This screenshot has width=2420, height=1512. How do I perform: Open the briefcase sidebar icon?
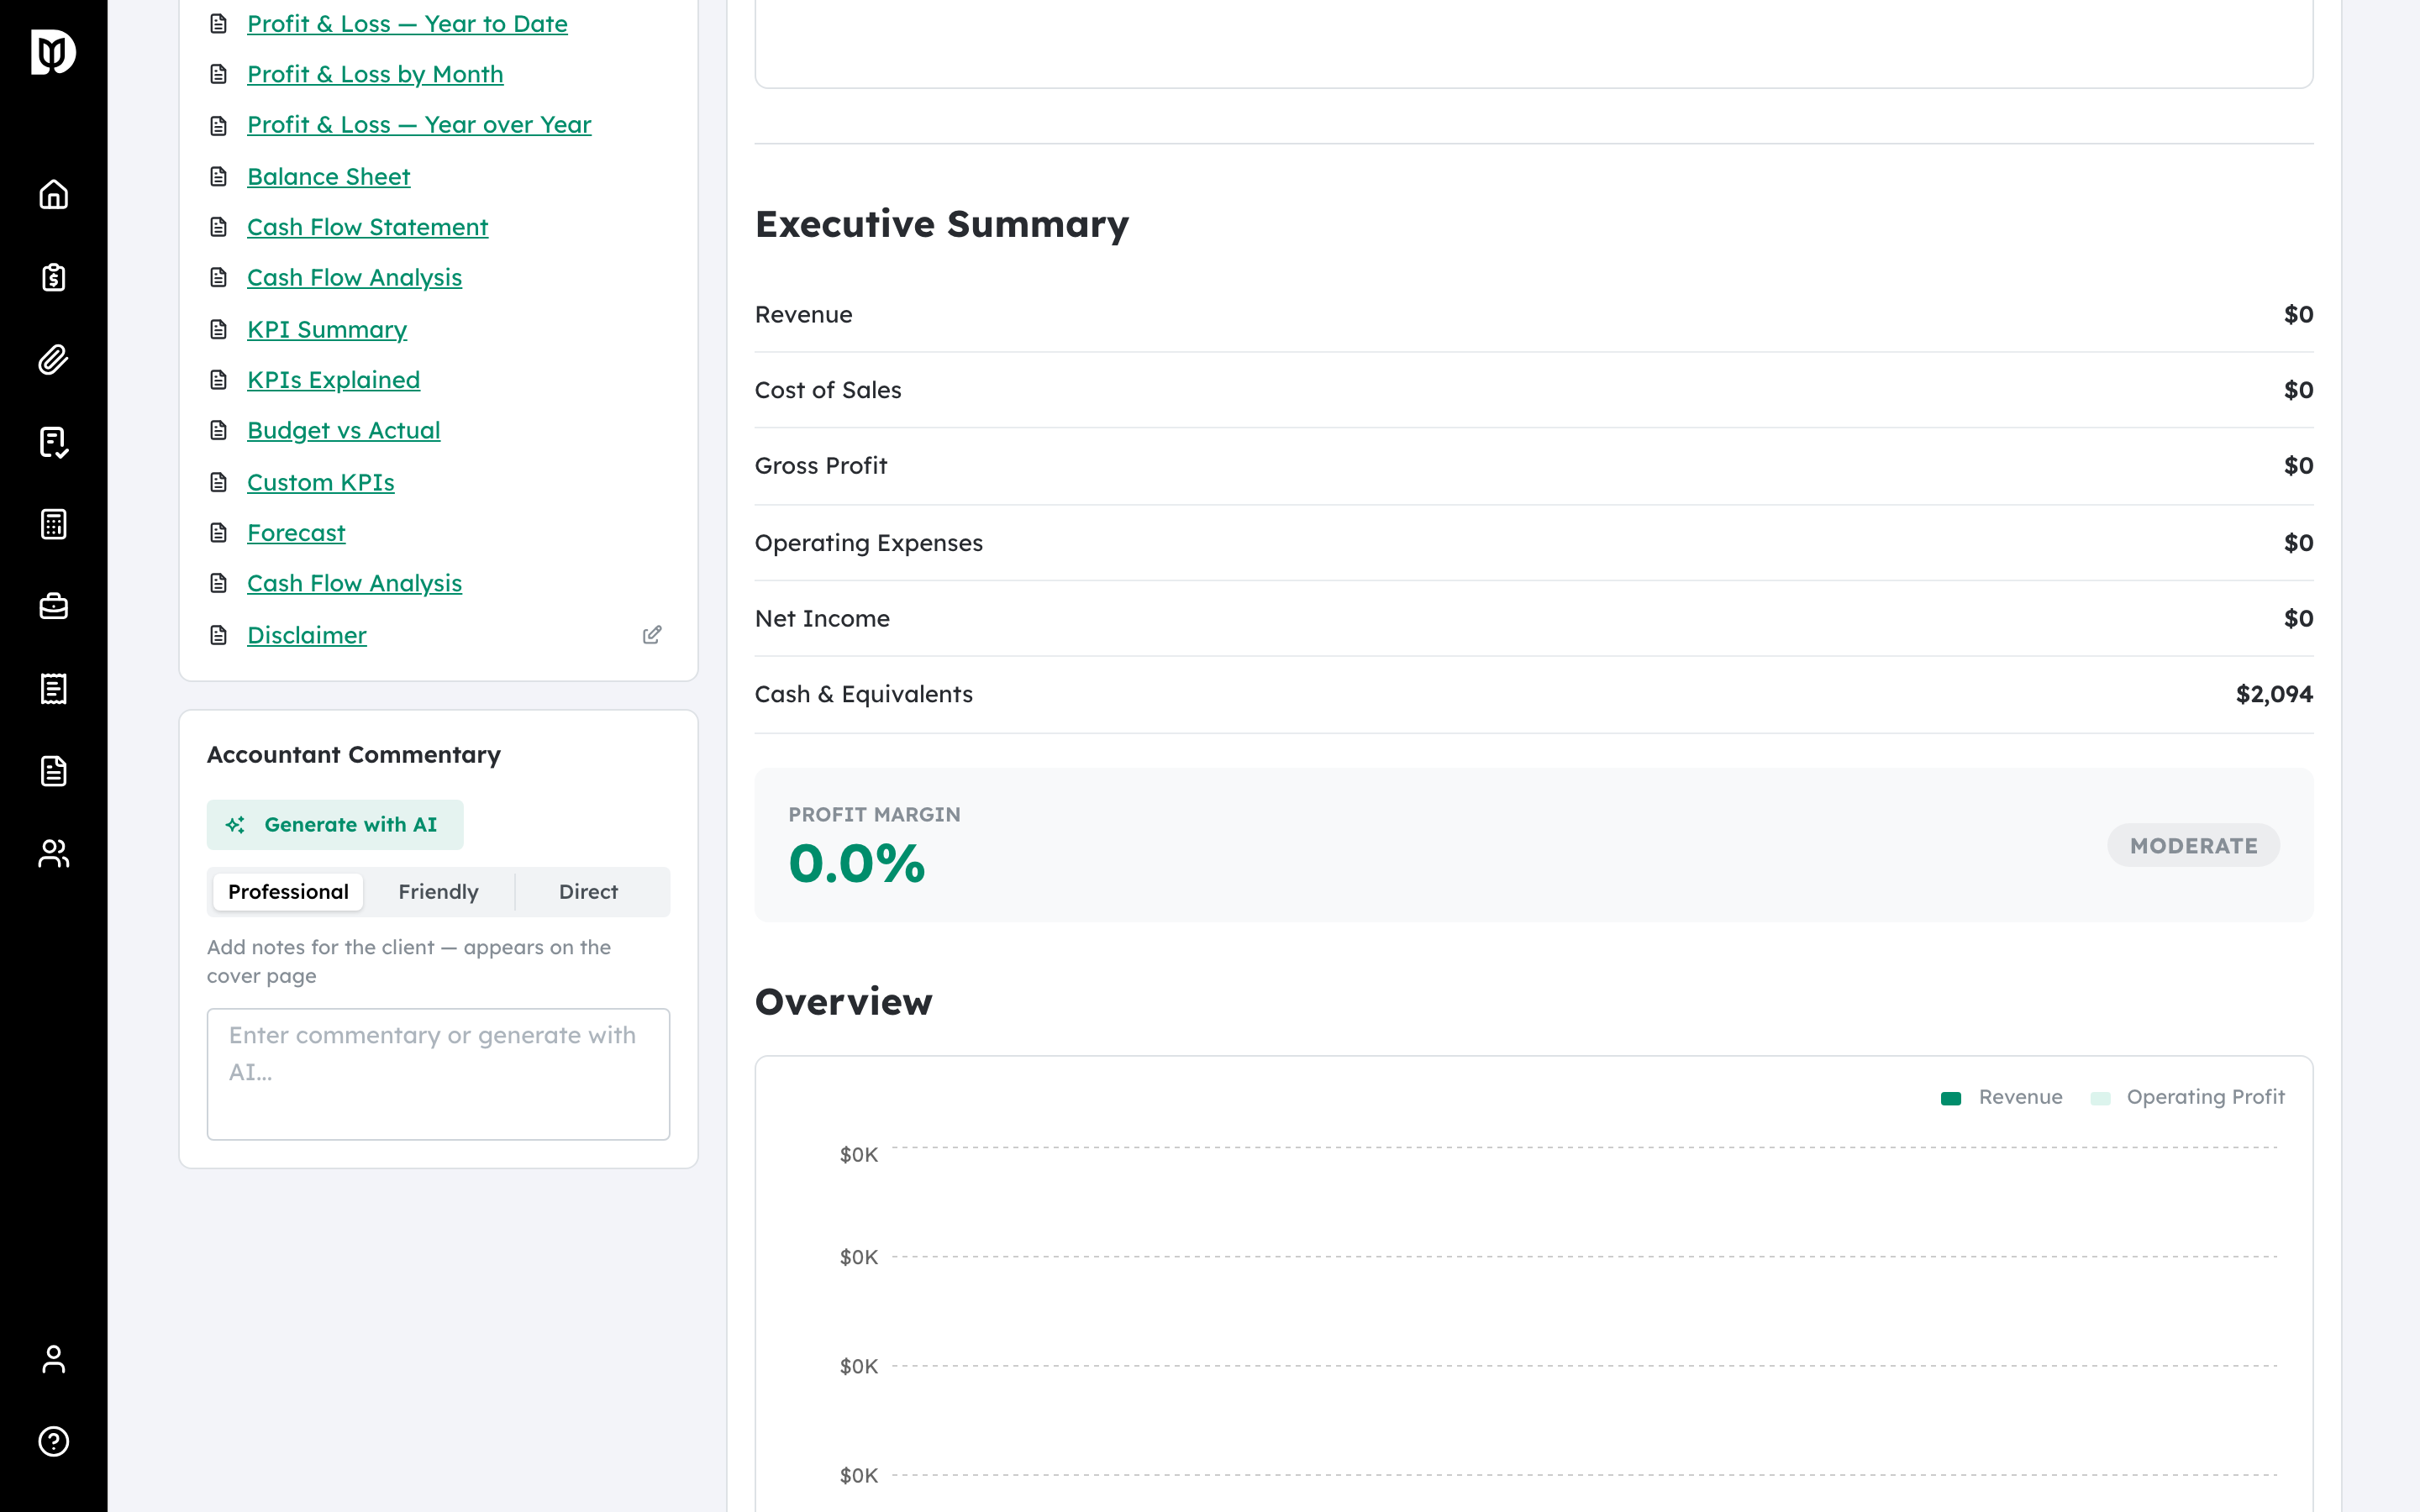click(x=53, y=606)
